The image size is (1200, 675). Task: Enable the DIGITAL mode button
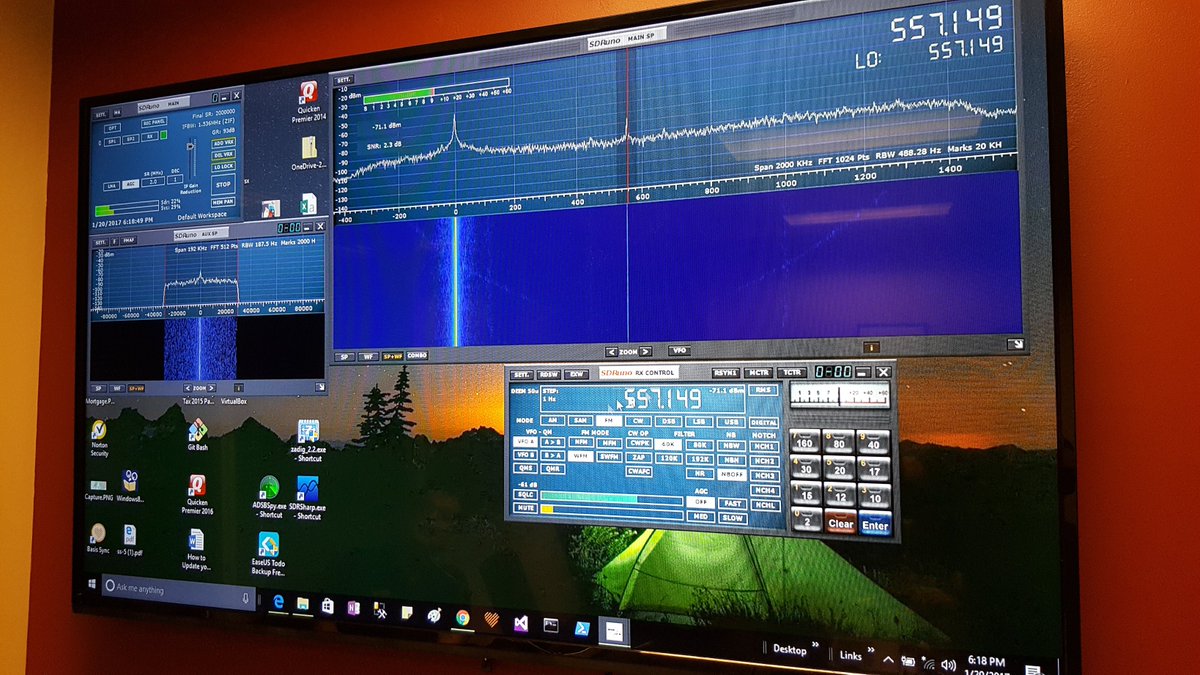tap(763, 422)
